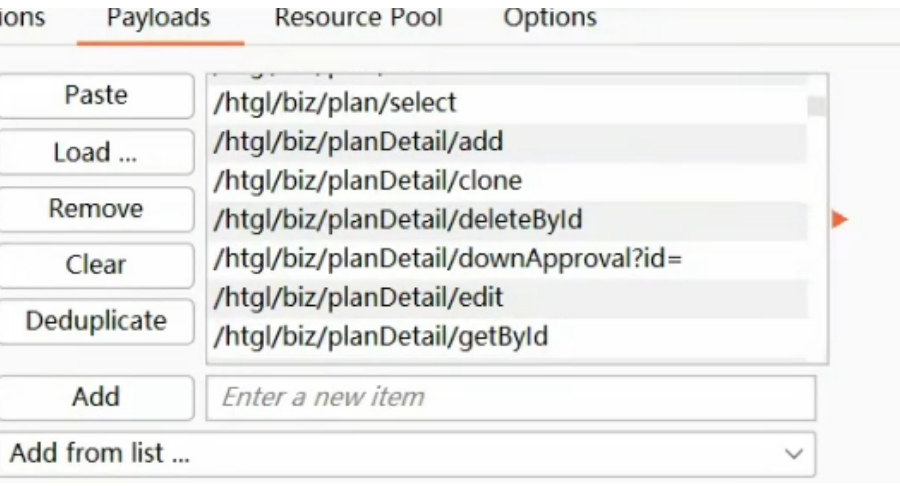This screenshot has height=486, width=900.
Task: Select the /htgl/biz/planDetail/getById entry
Action: (x=381, y=336)
